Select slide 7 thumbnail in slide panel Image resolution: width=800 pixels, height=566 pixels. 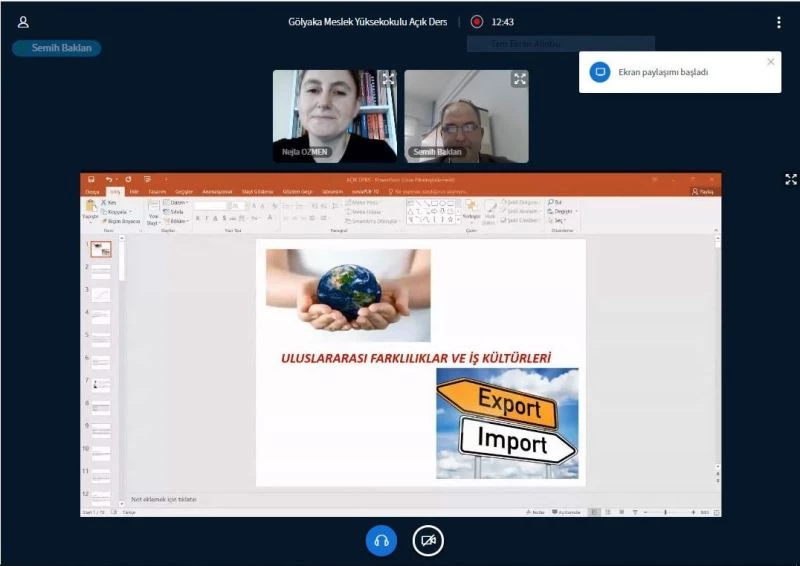point(101,383)
